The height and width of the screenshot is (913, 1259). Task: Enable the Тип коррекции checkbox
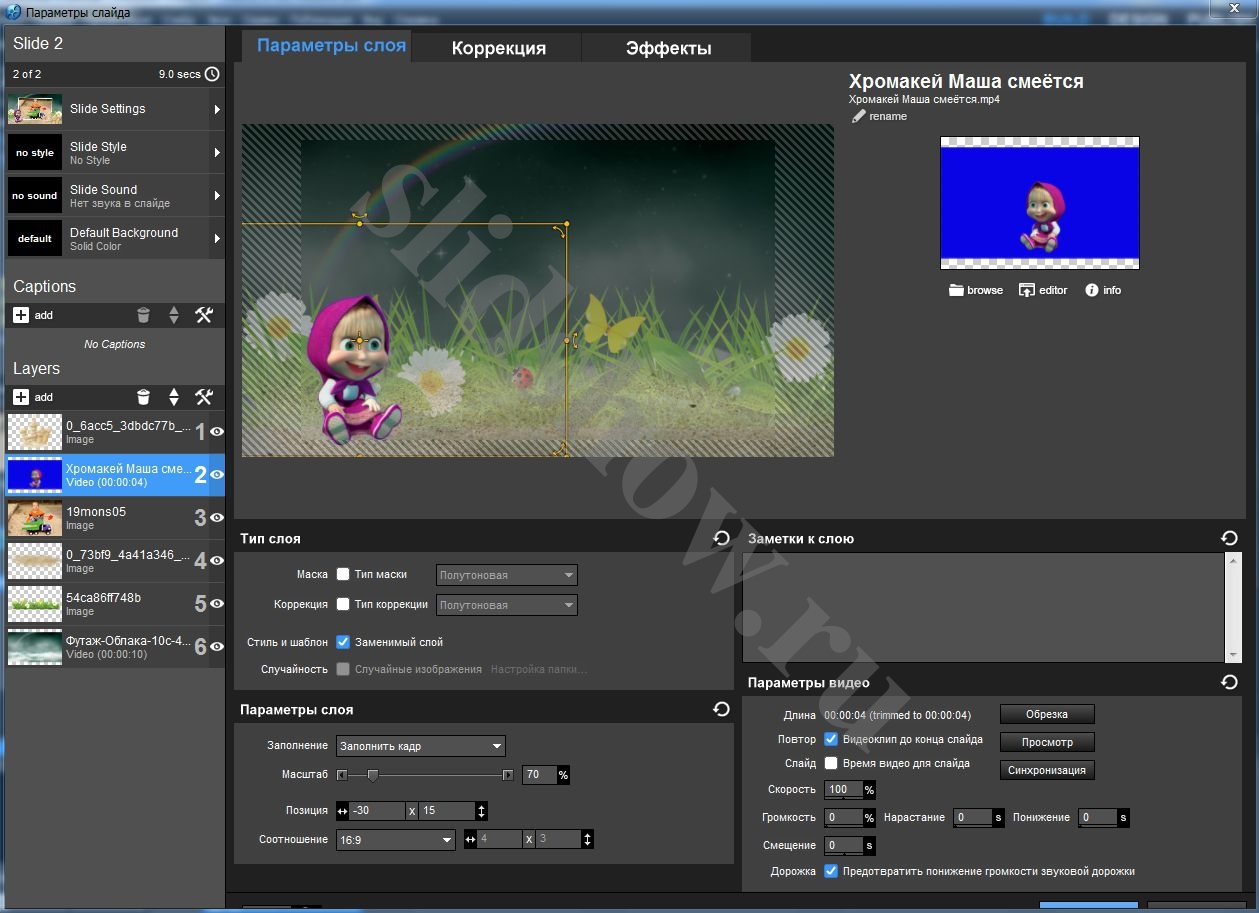(x=343, y=604)
